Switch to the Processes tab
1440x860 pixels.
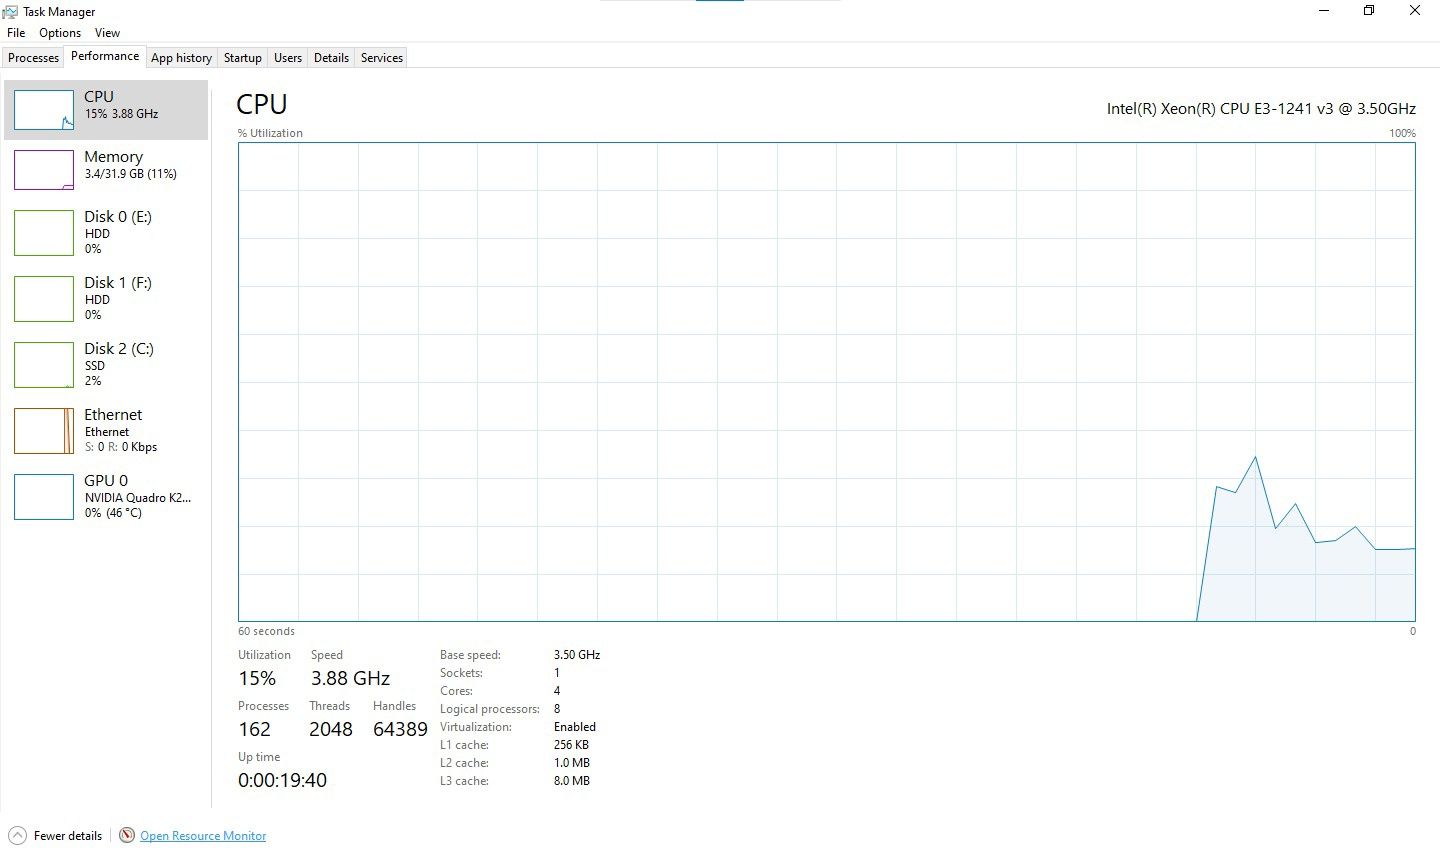[33, 58]
